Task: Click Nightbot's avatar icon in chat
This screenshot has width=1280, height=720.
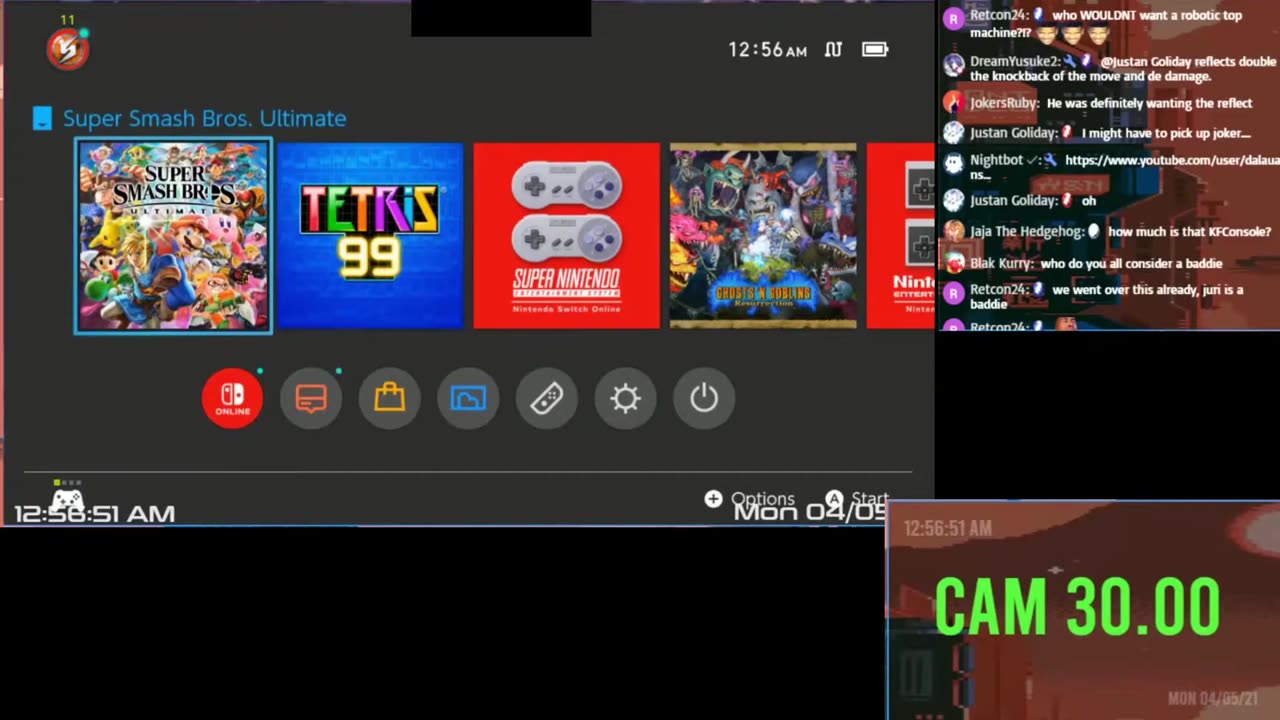Action: coord(954,163)
